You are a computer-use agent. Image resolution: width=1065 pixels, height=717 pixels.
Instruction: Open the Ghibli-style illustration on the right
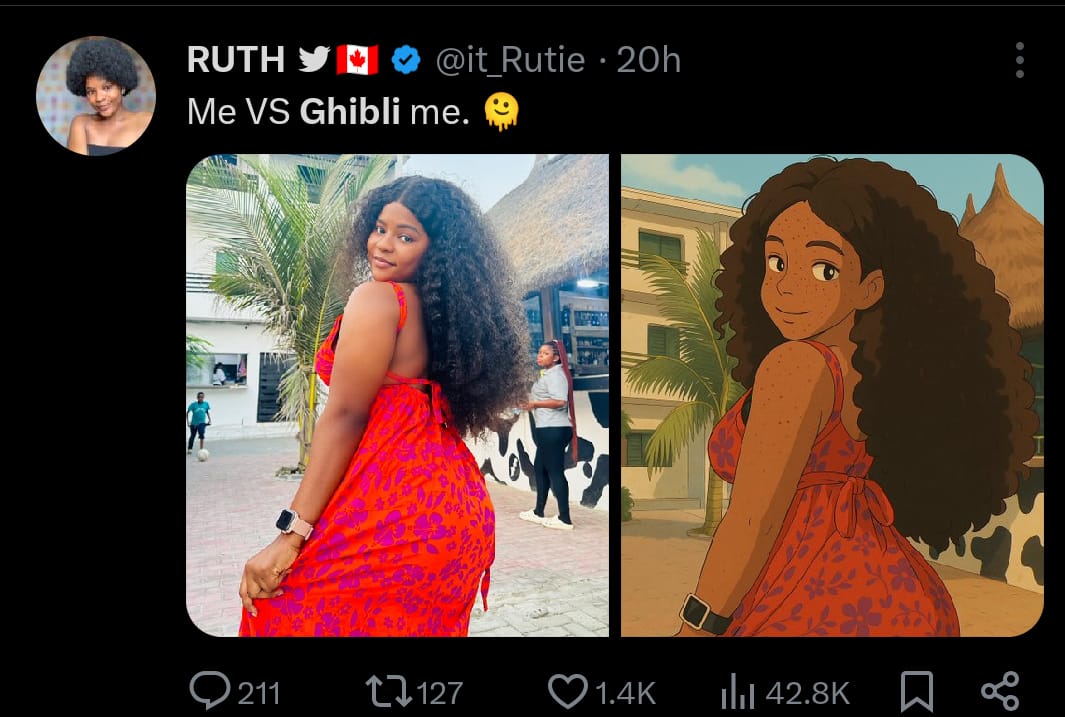(832, 395)
